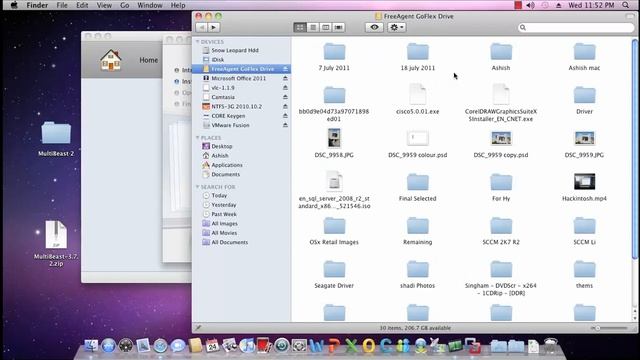Image resolution: width=640 pixels, height=360 pixels.
Task: Select the 7 July 2011 folder
Action: pos(334,52)
